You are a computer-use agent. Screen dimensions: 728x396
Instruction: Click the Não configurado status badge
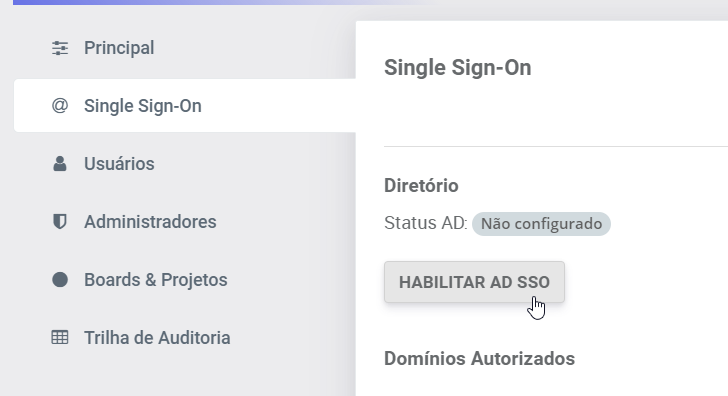coord(541,224)
